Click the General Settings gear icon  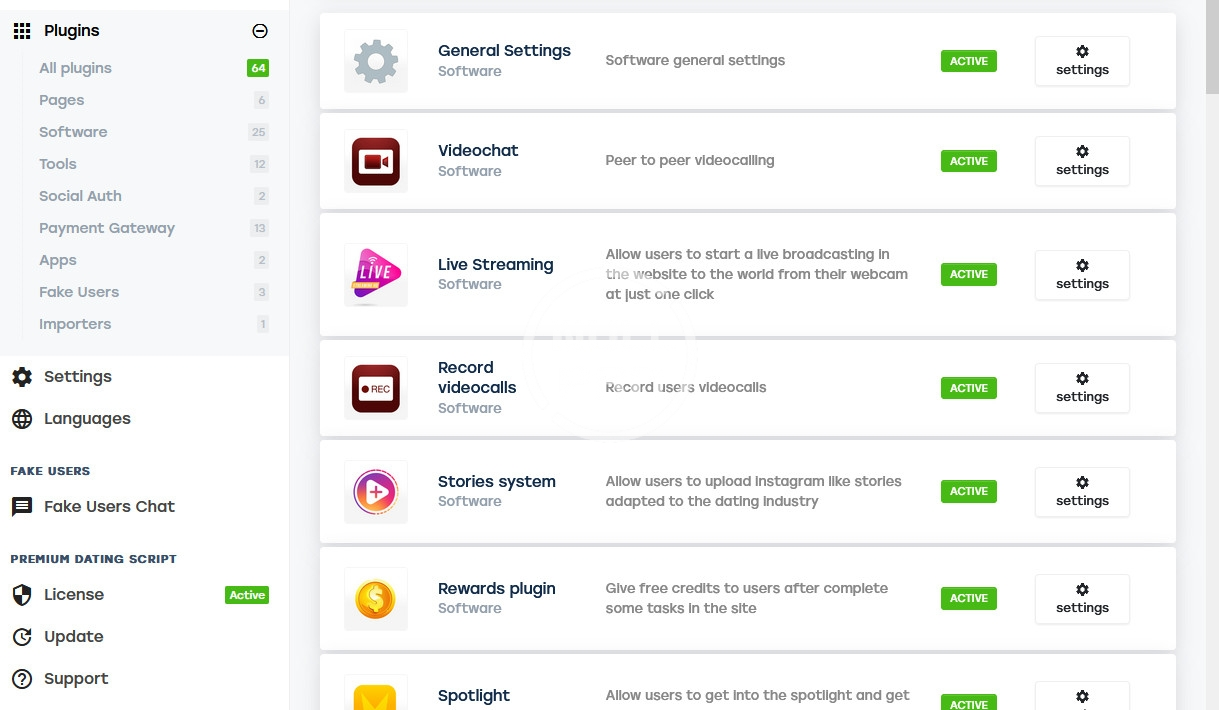tap(376, 61)
